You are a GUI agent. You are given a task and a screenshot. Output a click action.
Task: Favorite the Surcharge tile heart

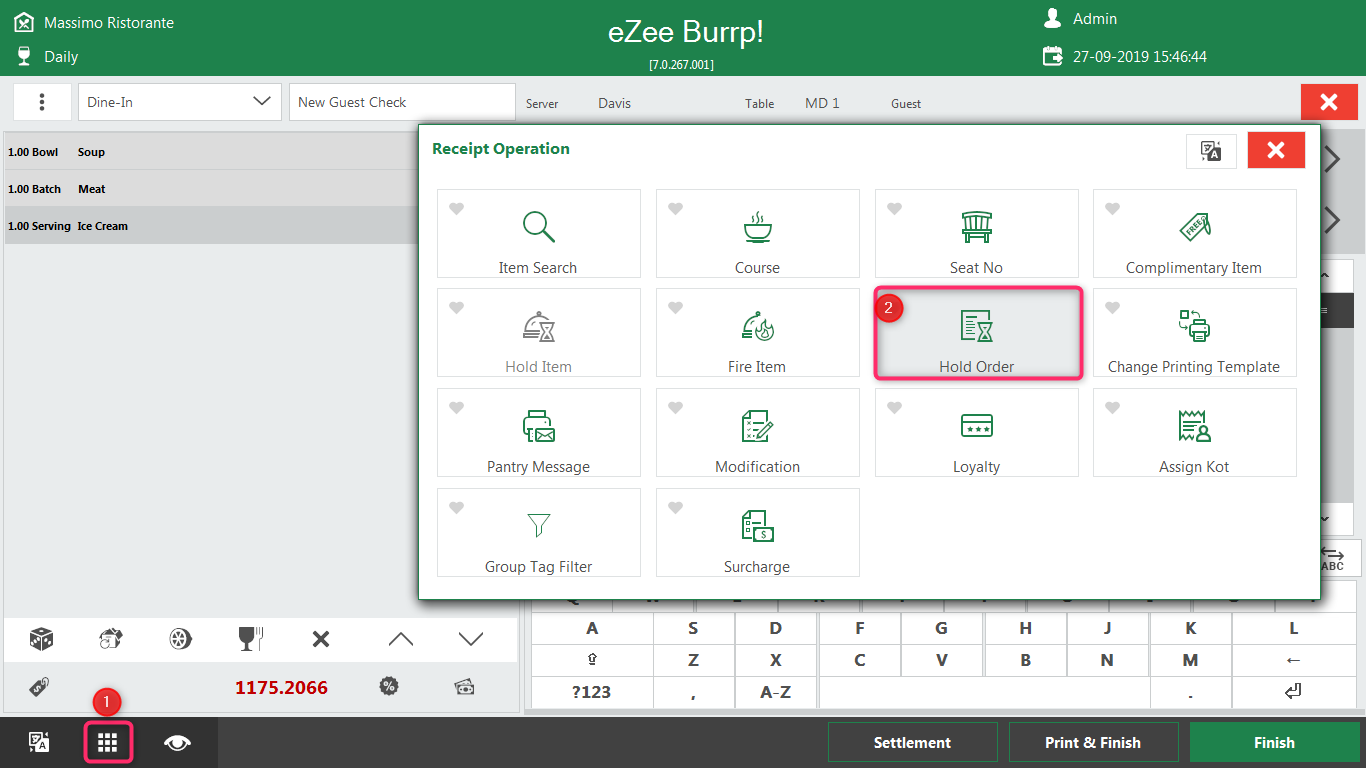tap(675, 508)
